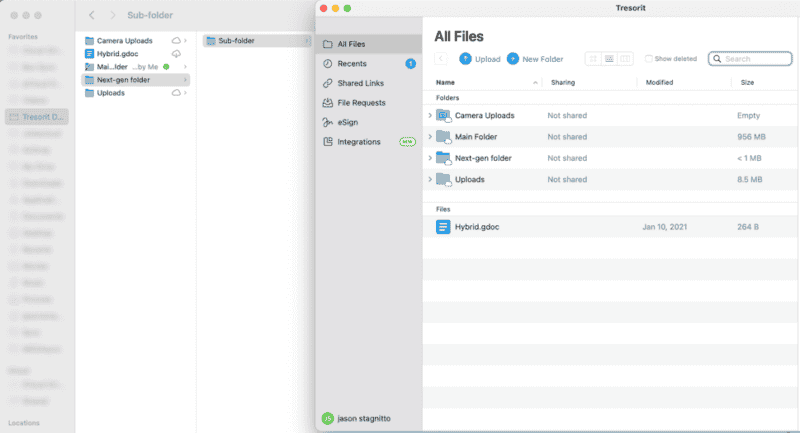The width and height of the screenshot is (800, 433).
Task: Open eSign in Tresorit sidebar
Action: (368, 122)
